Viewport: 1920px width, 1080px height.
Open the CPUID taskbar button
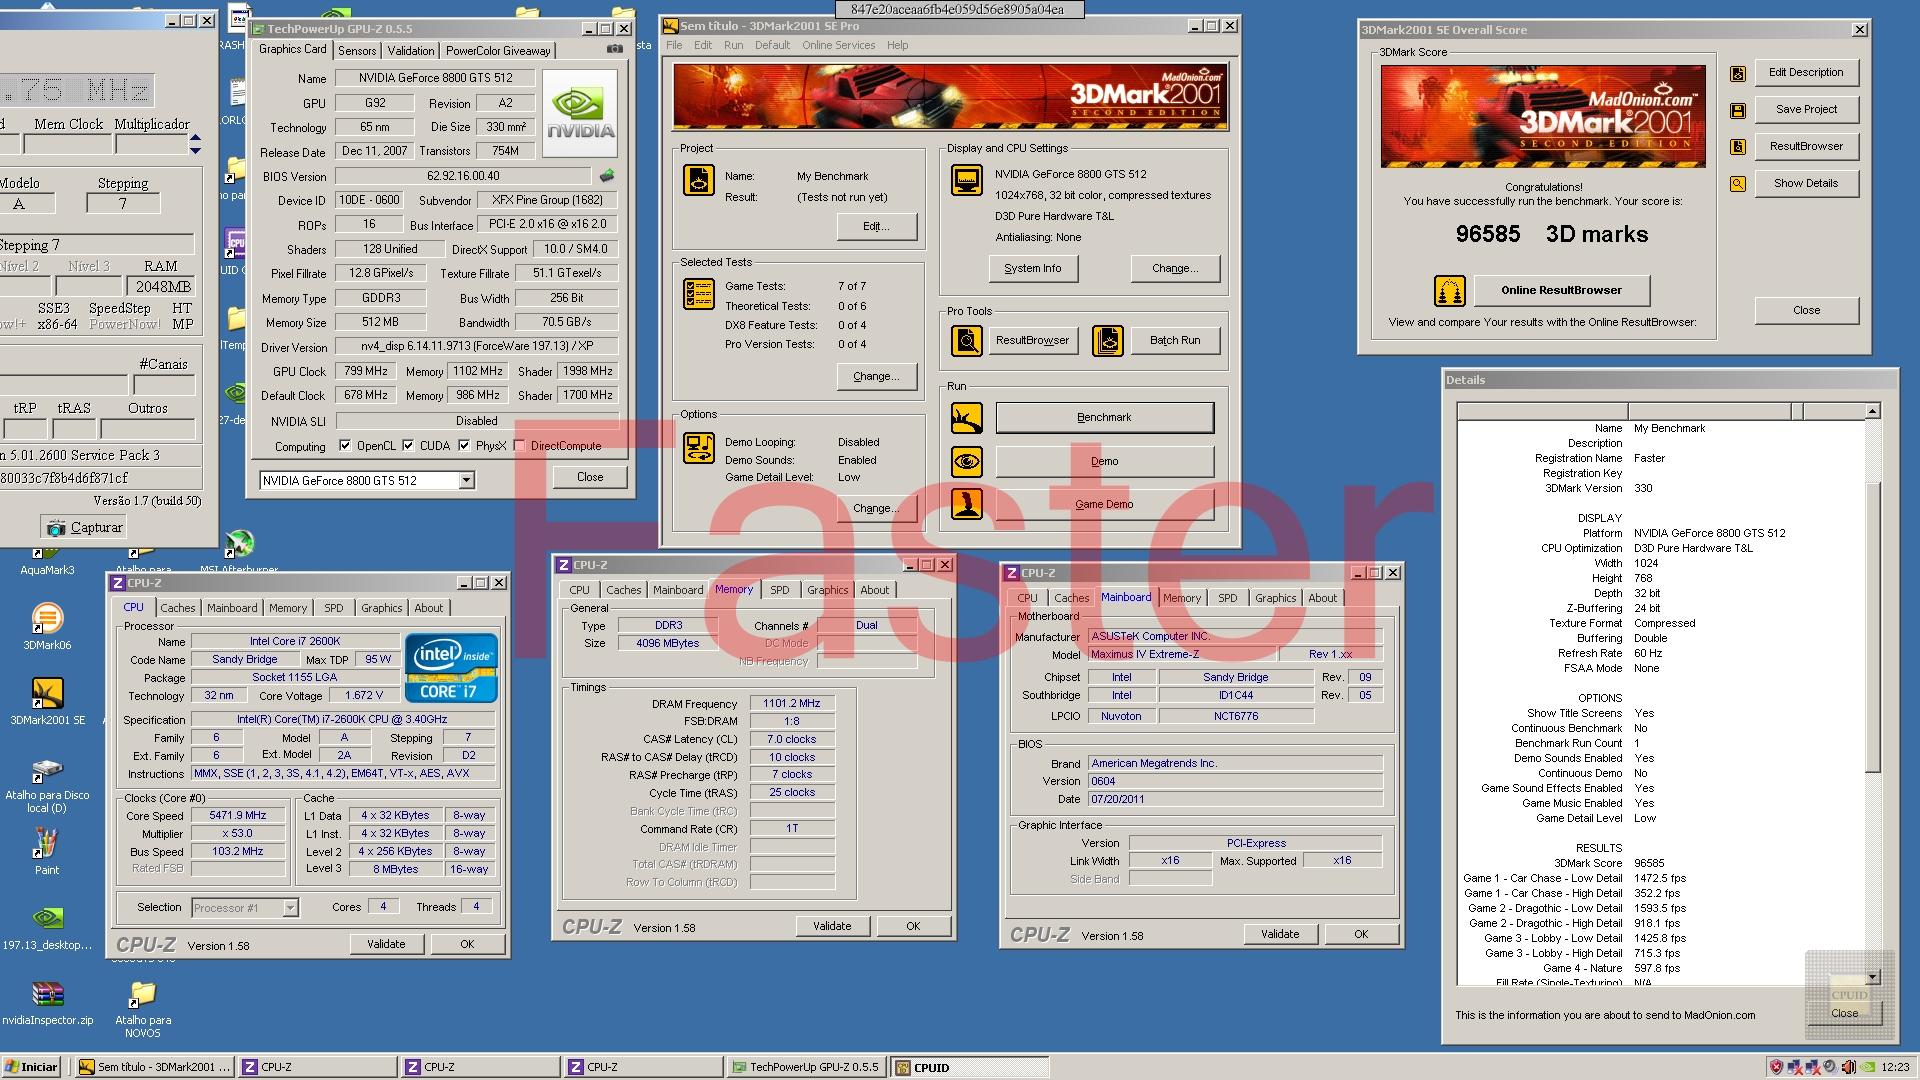970,1067
